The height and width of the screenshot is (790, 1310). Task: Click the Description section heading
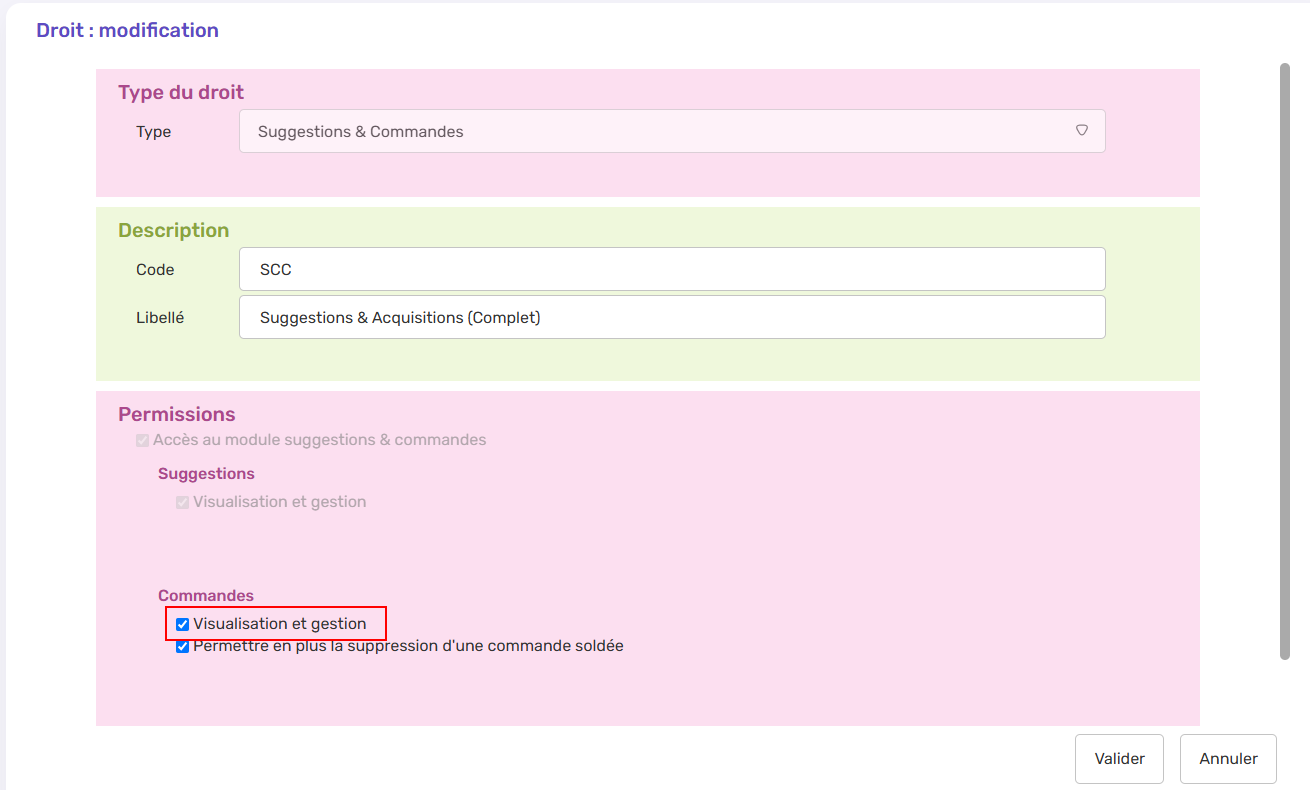tap(173, 229)
